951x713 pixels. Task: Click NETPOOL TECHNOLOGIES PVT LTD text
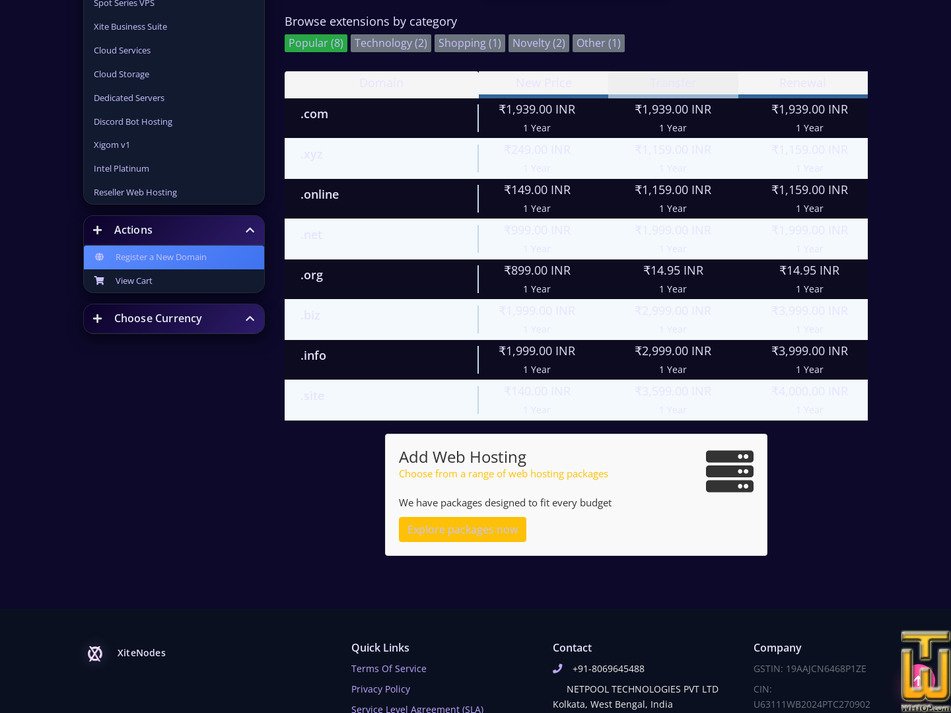click(x=642, y=689)
